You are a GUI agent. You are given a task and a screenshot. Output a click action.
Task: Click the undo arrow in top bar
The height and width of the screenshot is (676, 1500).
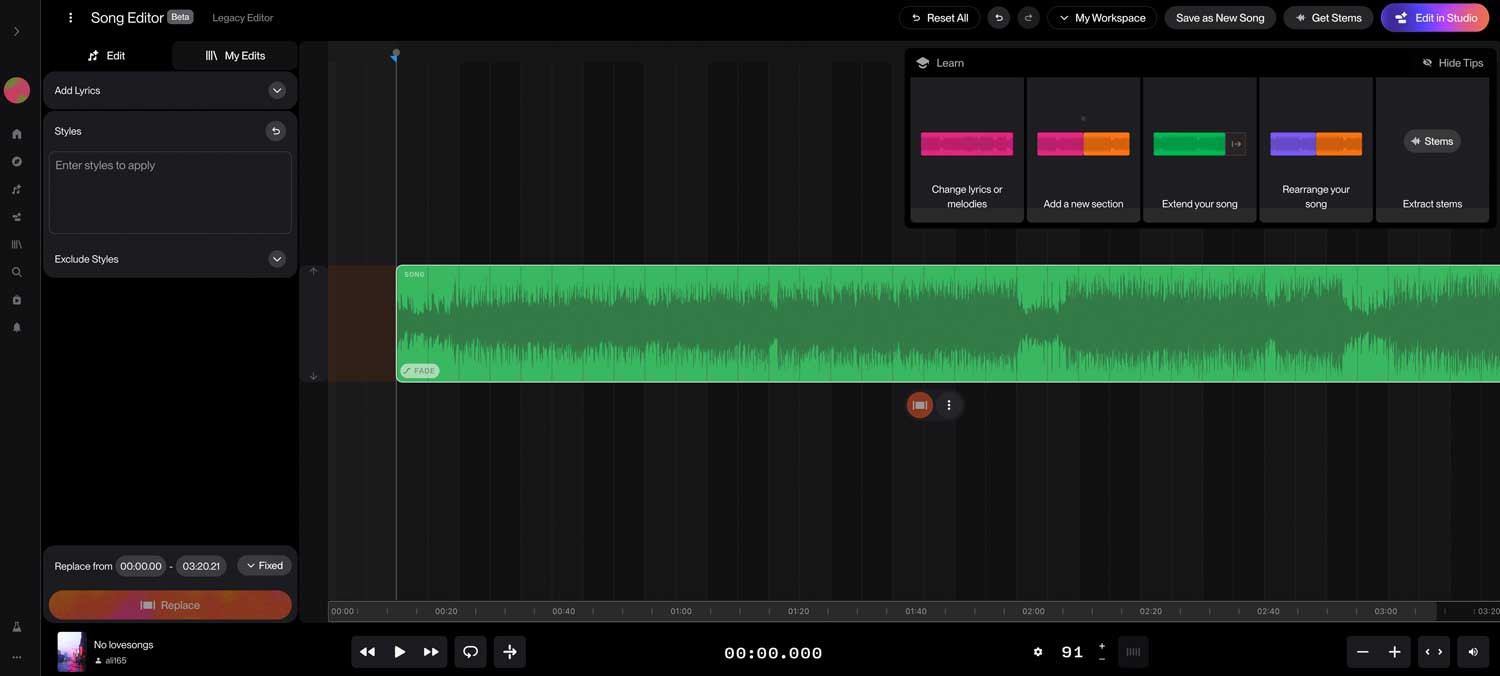[998, 18]
